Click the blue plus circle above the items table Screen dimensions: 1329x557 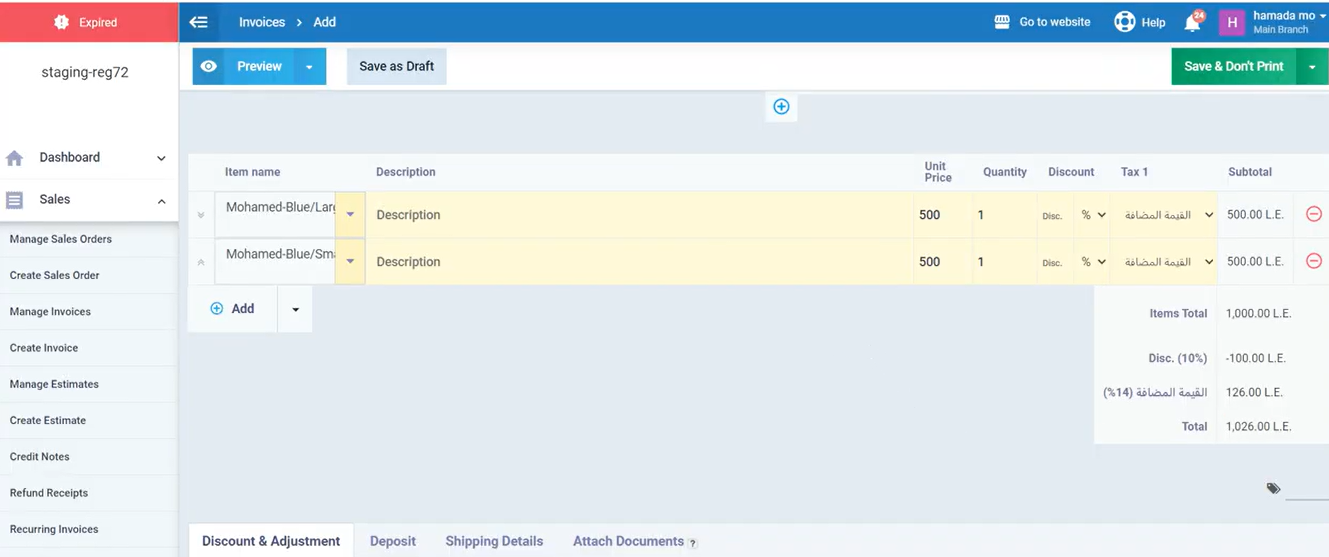click(781, 107)
